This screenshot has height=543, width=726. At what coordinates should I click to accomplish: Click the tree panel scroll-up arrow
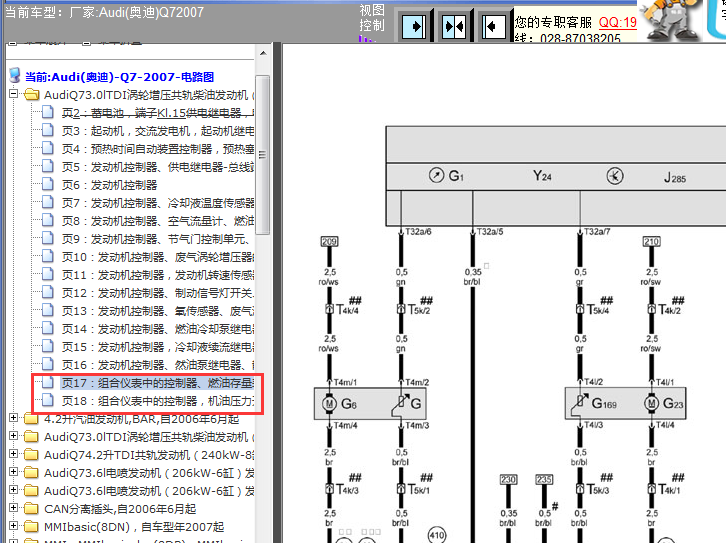(263, 53)
